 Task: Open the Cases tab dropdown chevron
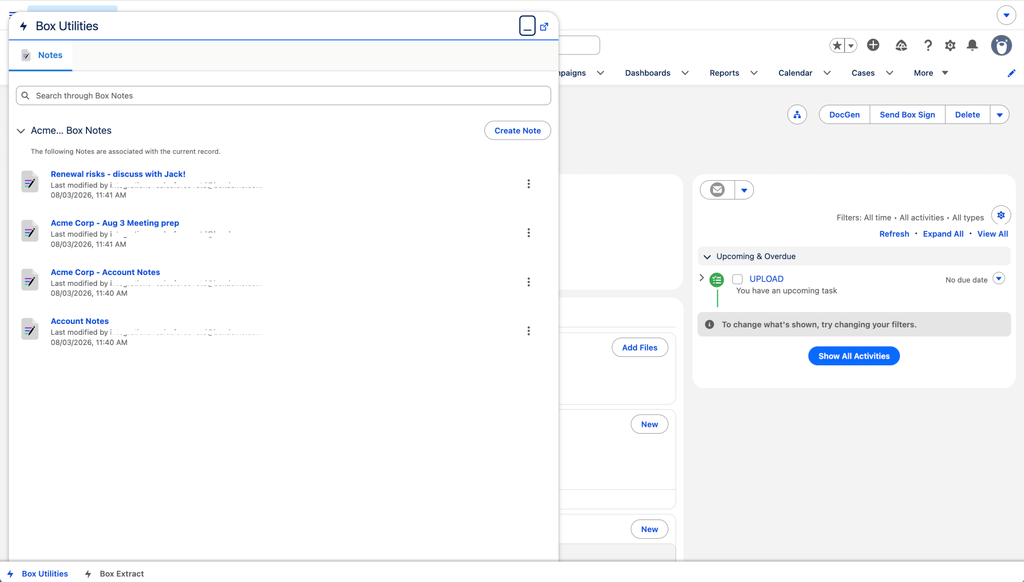click(889, 73)
